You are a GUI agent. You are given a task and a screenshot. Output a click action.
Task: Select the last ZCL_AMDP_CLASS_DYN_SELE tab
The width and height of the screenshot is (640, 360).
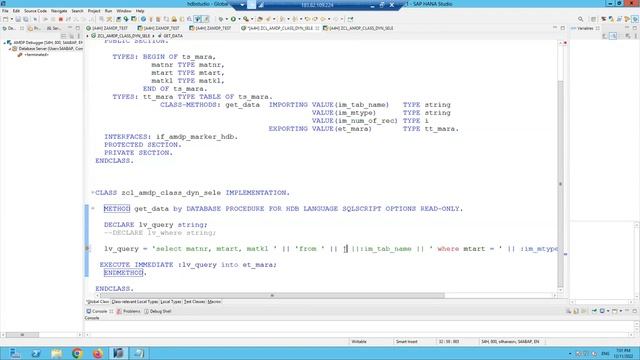pos(359,28)
